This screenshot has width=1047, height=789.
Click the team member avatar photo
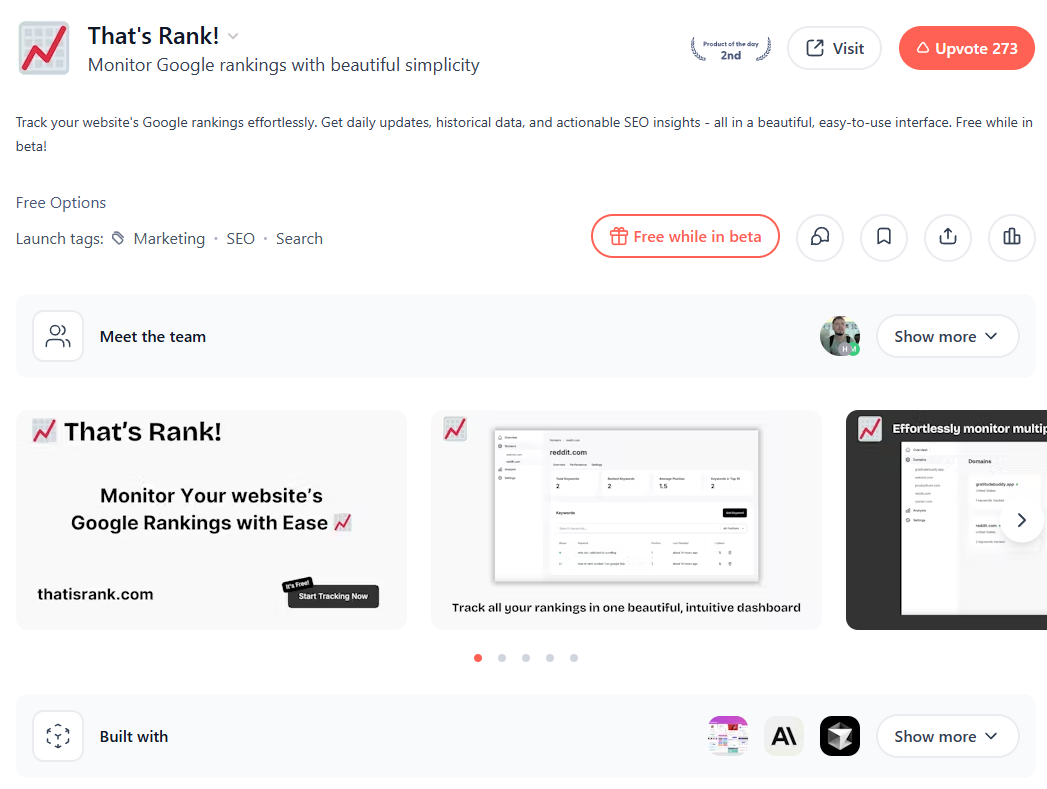[x=839, y=336]
